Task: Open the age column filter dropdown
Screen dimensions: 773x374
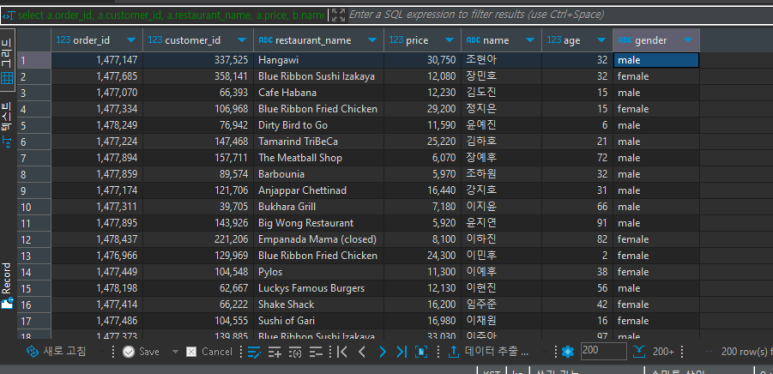Action: coord(601,40)
